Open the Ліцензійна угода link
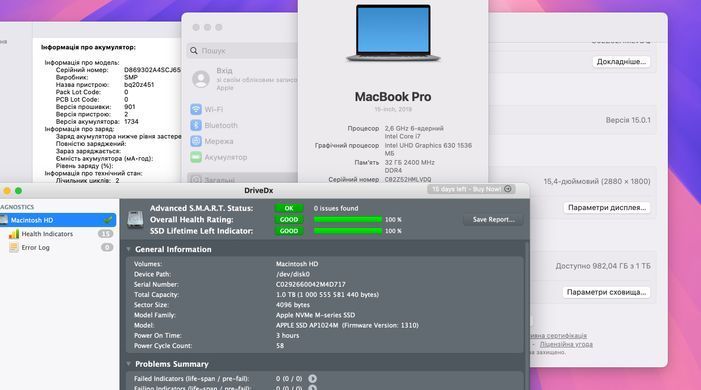 click(566, 344)
